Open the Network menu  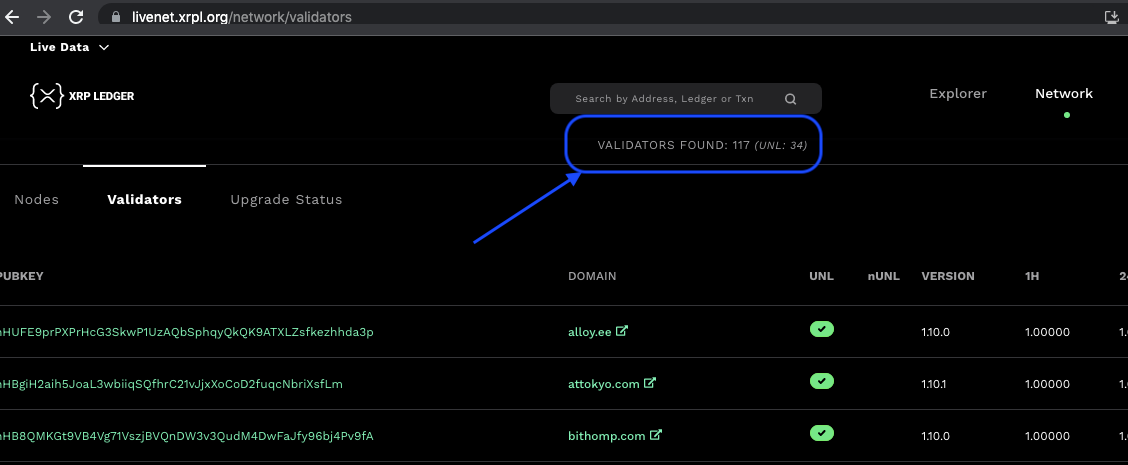[x=1063, y=93]
